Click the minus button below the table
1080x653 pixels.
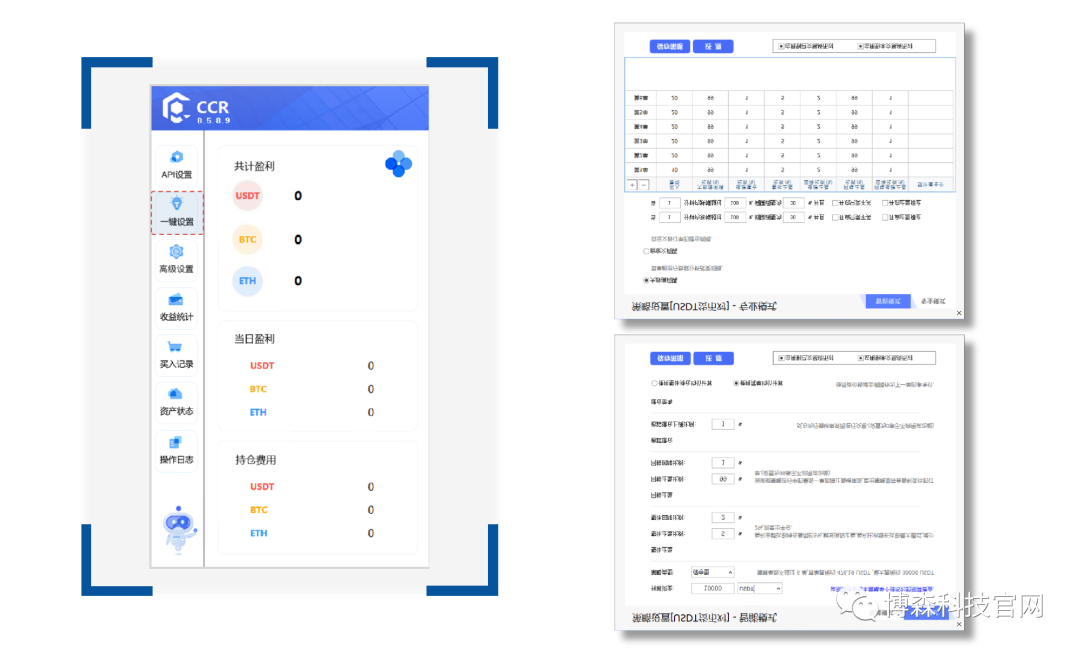pyautogui.click(x=644, y=185)
